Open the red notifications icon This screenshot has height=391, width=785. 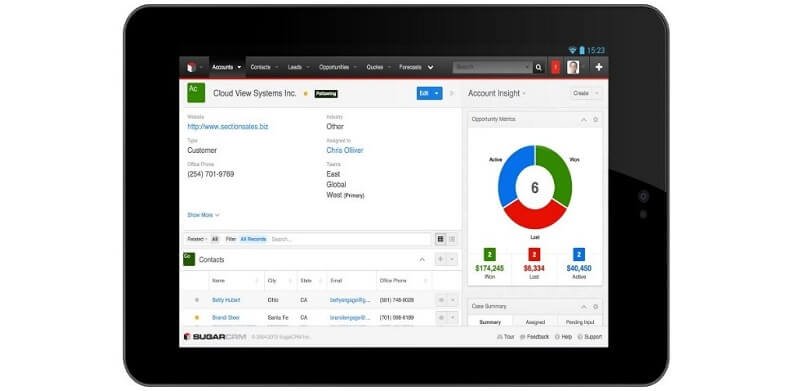555,67
